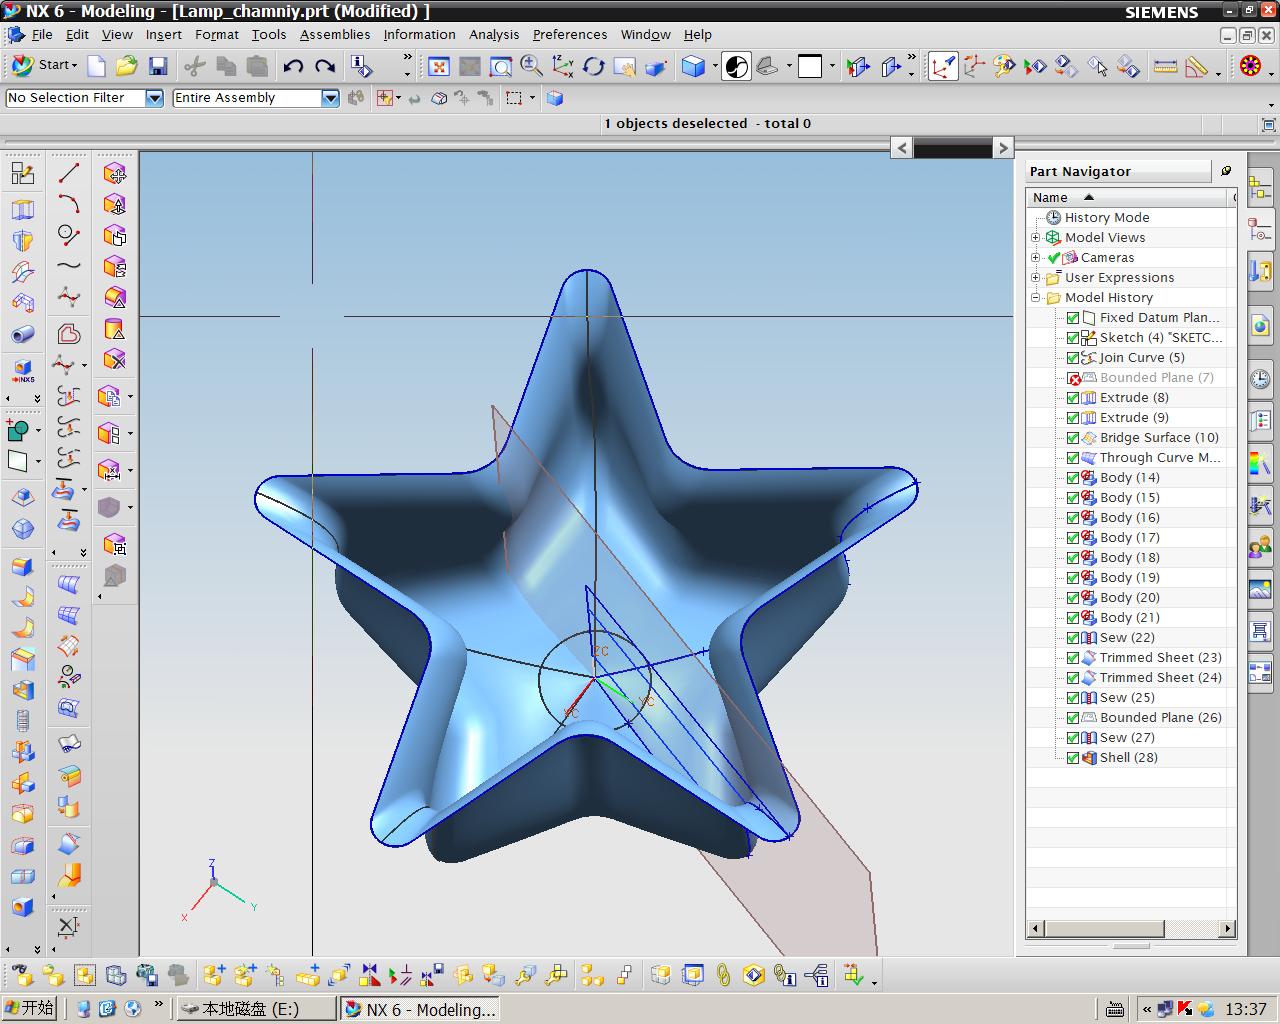The width and height of the screenshot is (1280, 1024).
Task: Click the Rotate view icon
Action: [594, 66]
